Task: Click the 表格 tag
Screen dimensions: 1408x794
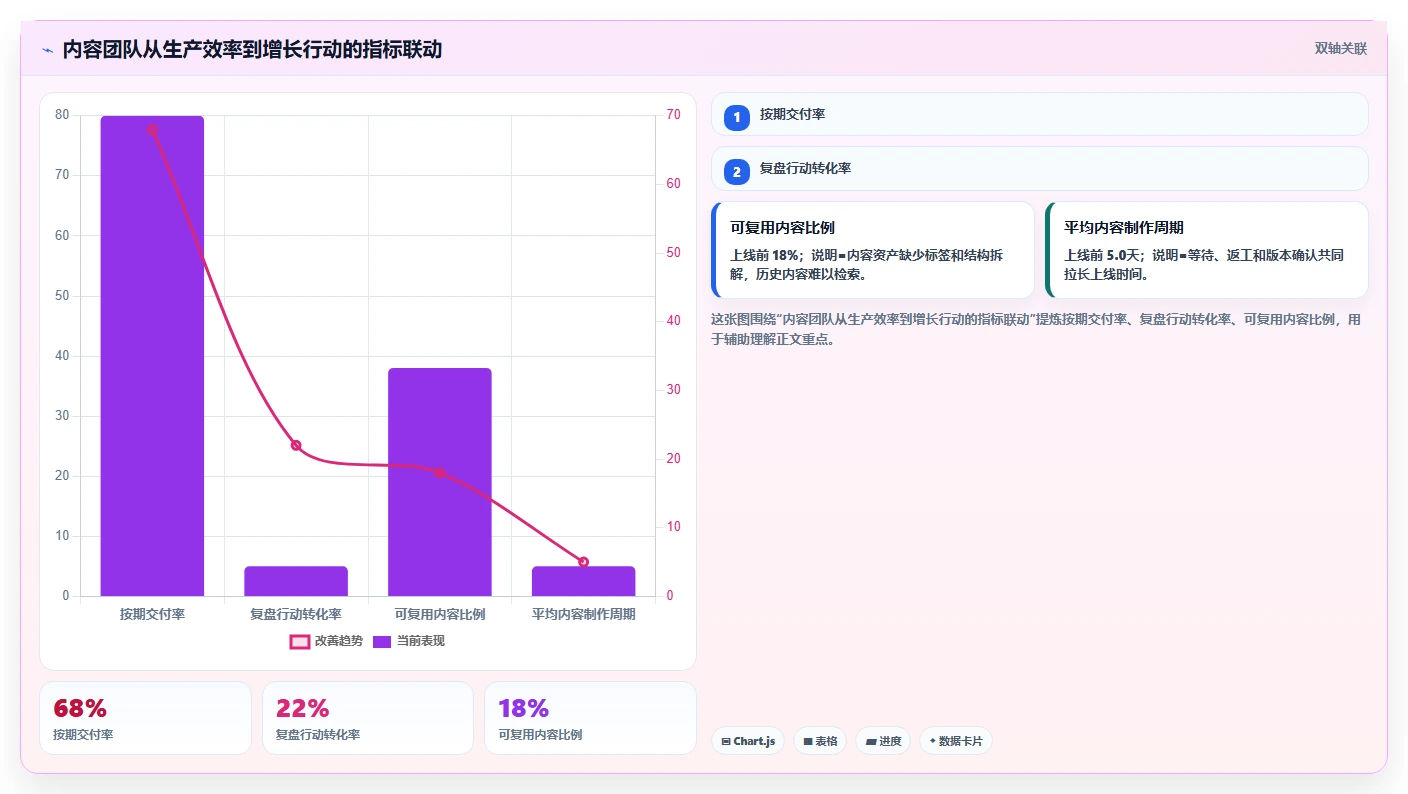Action: (x=820, y=741)
